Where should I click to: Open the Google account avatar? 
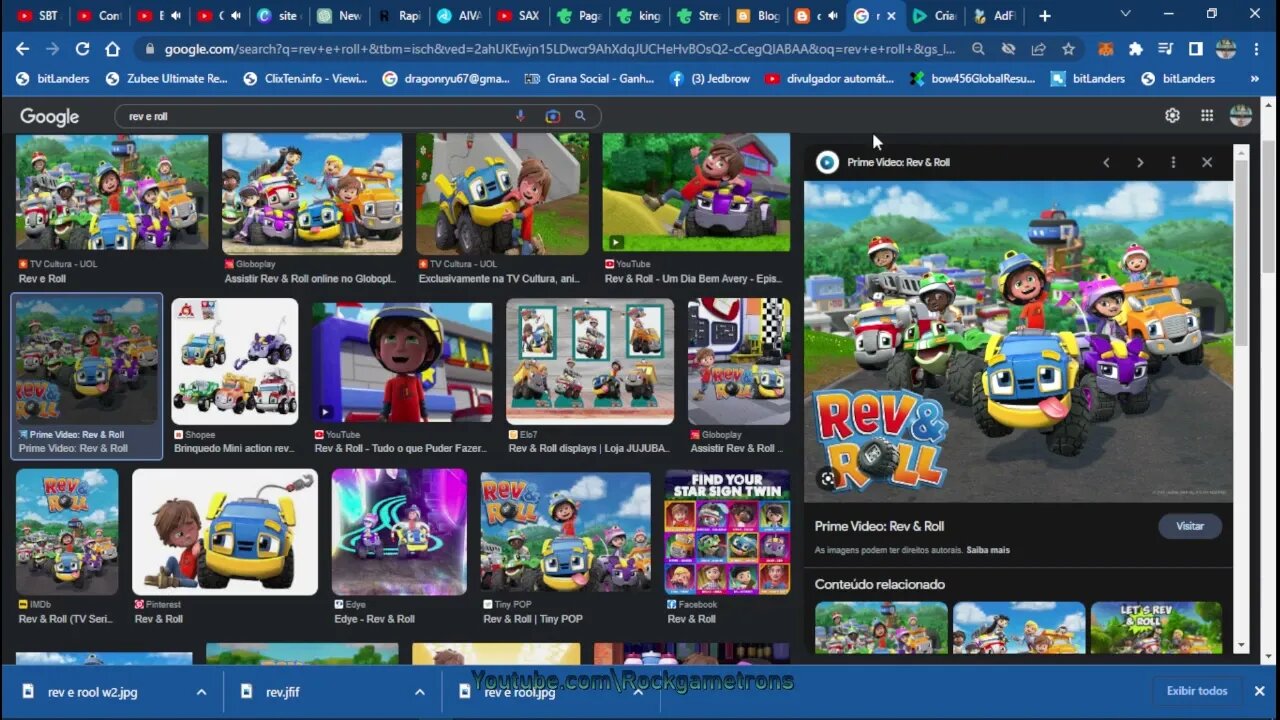click(x=1241, y=115)
